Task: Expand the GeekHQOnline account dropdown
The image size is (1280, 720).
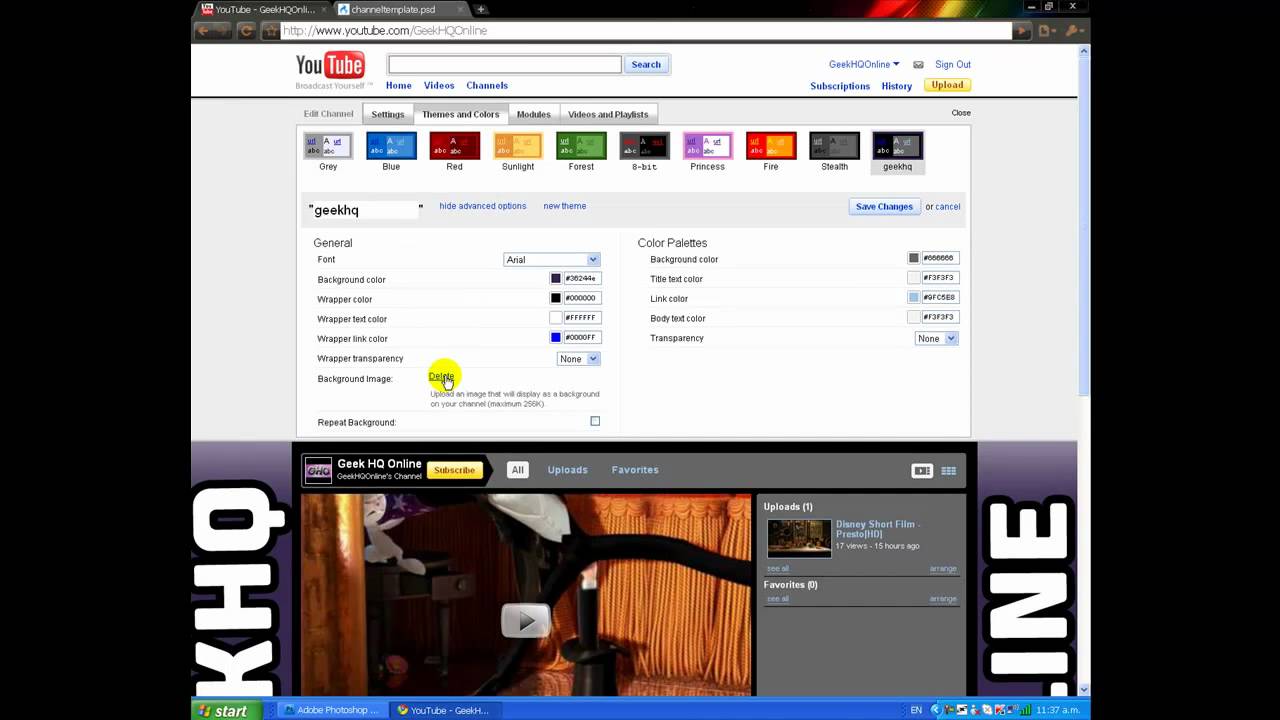Action: click(864, 65)
